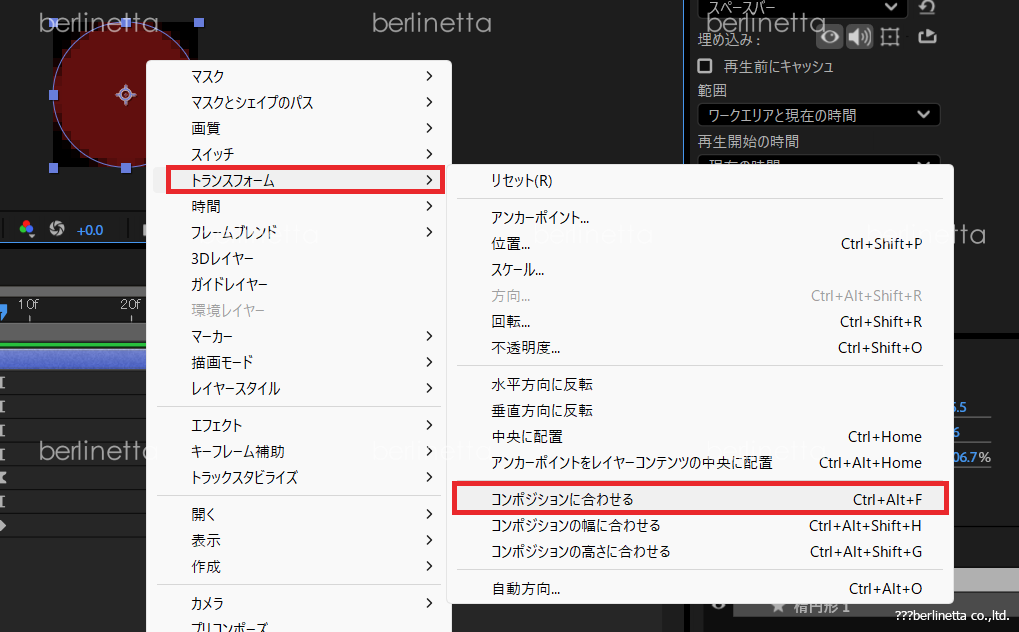1019x632 pixels.
Task: Click リセット(R) in the transform submenu
Action: coord(521,181)
